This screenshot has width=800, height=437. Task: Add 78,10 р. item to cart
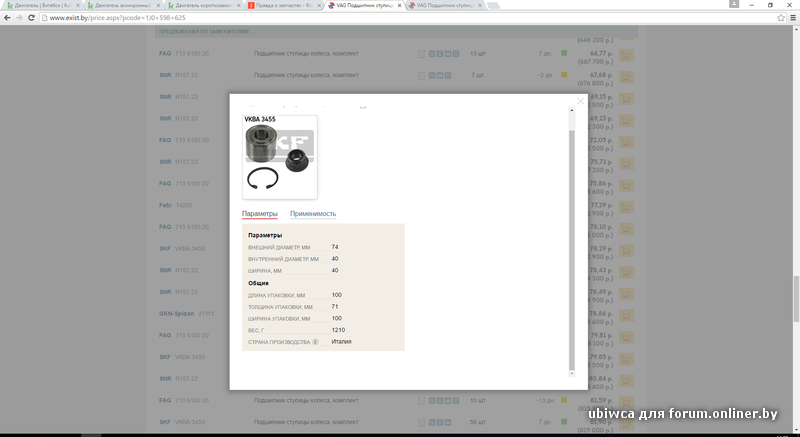pyautogui.click(x=626, y=228)
